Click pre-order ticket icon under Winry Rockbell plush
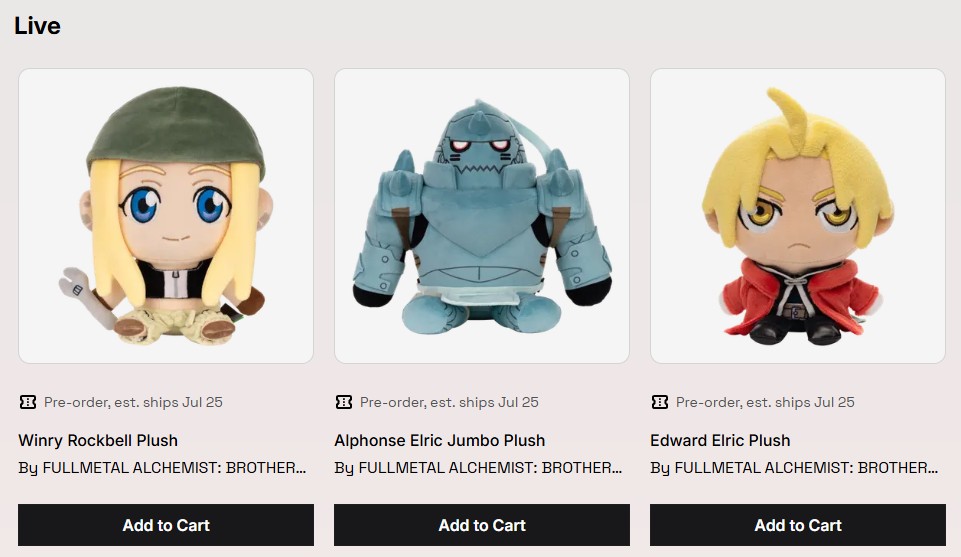 pos(28,402)
